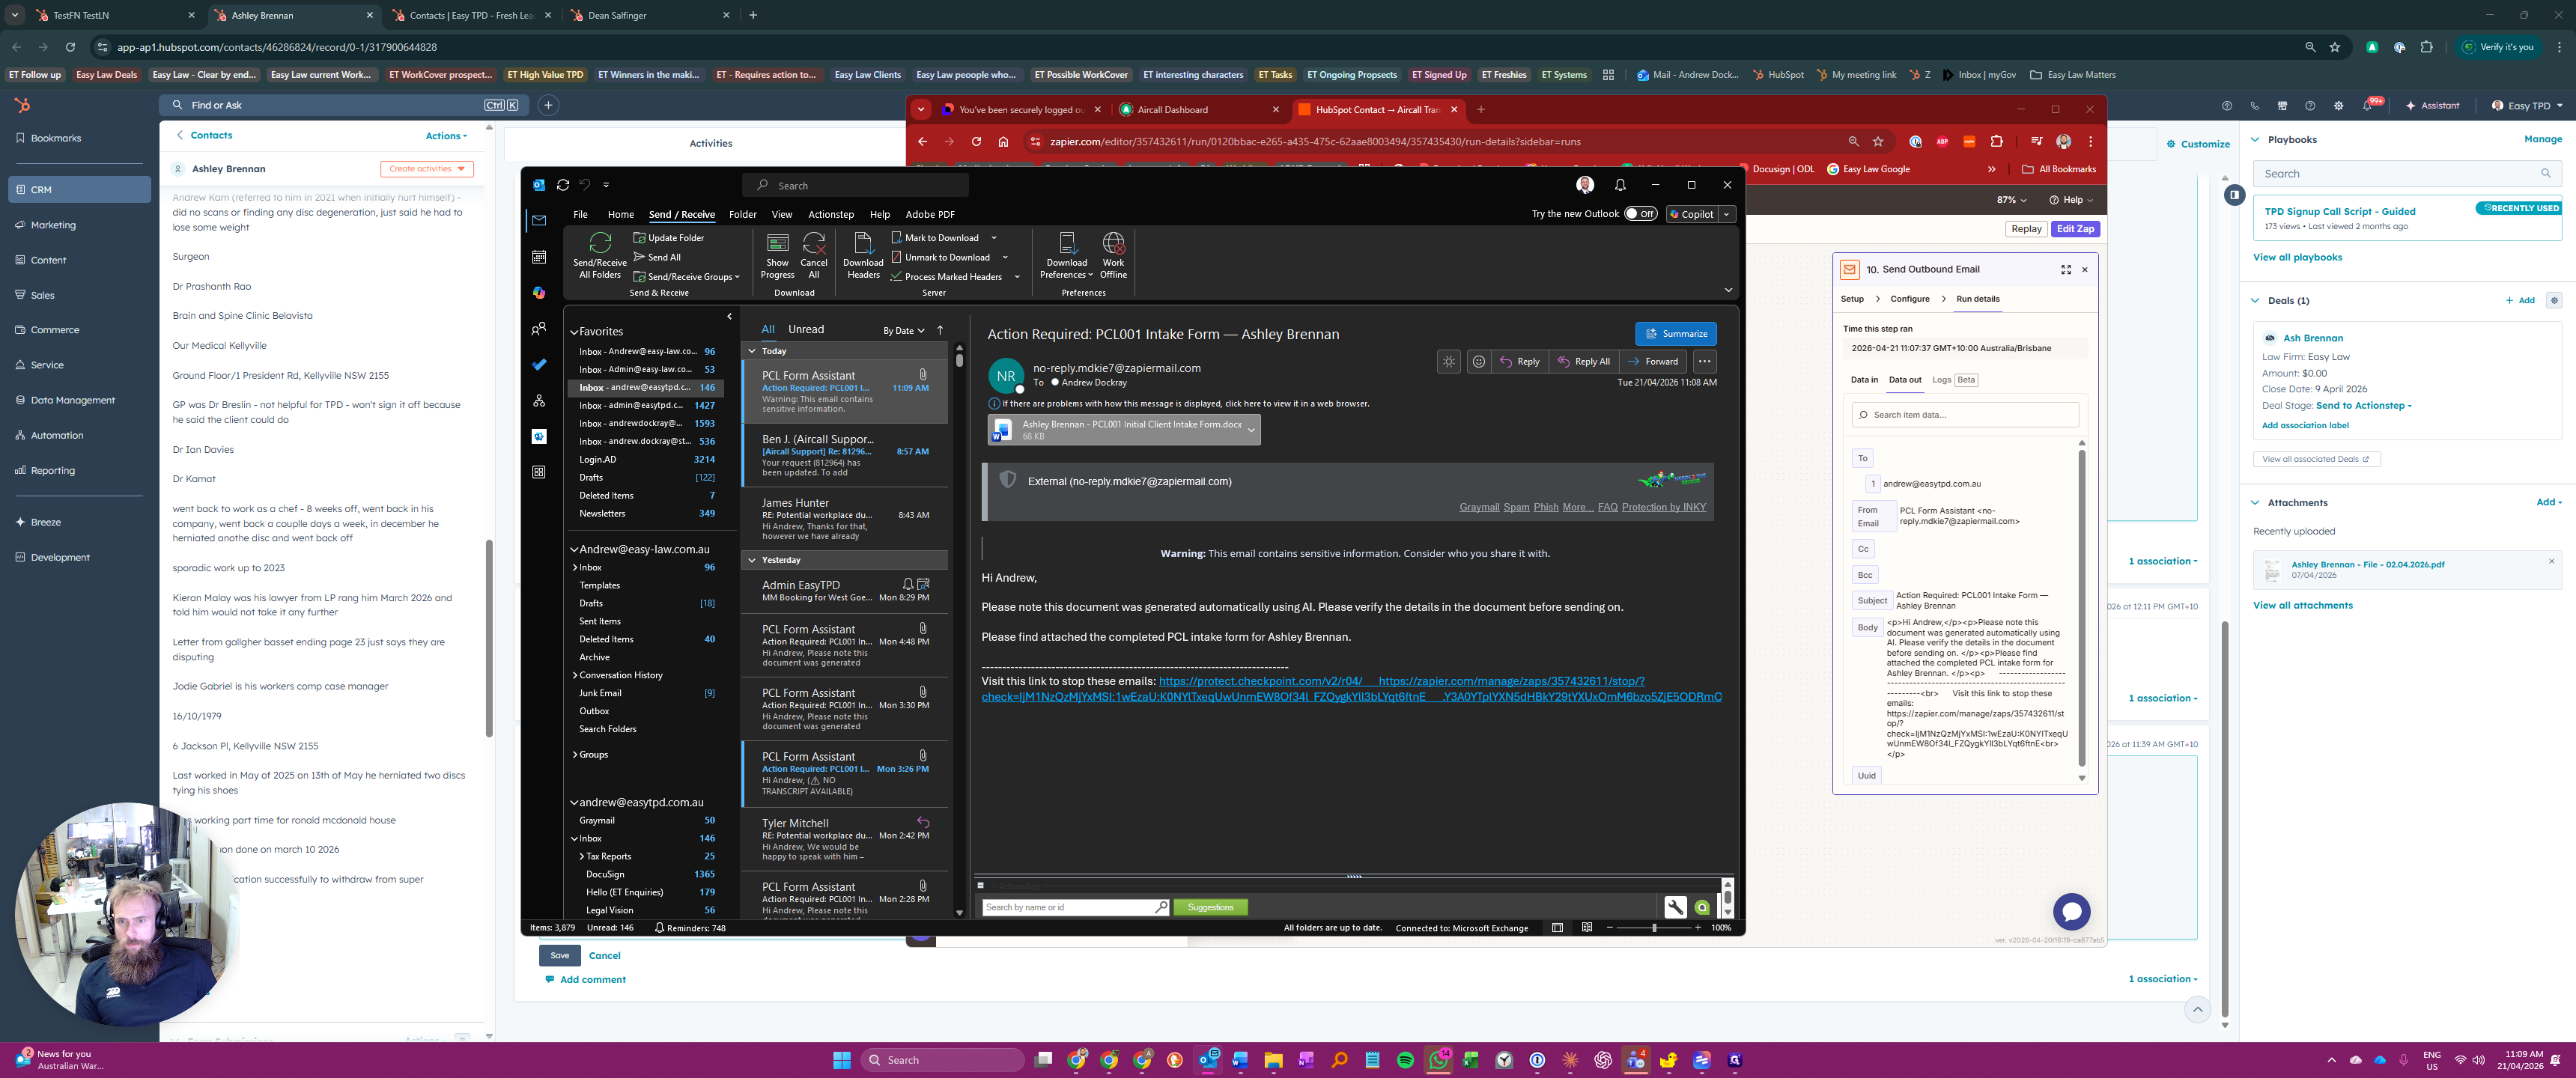This screenshot has width=2576, height=1078.
Task: Click the Work Offline globe icon
Action: point(1113,243)
